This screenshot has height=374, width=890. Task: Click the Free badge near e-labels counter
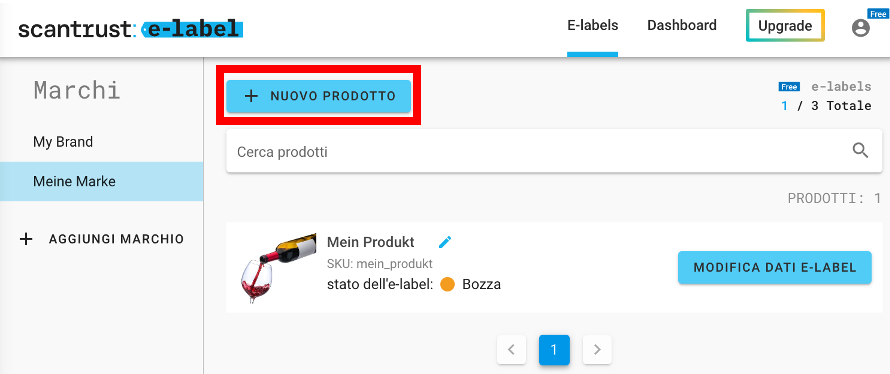coord(789,87)
